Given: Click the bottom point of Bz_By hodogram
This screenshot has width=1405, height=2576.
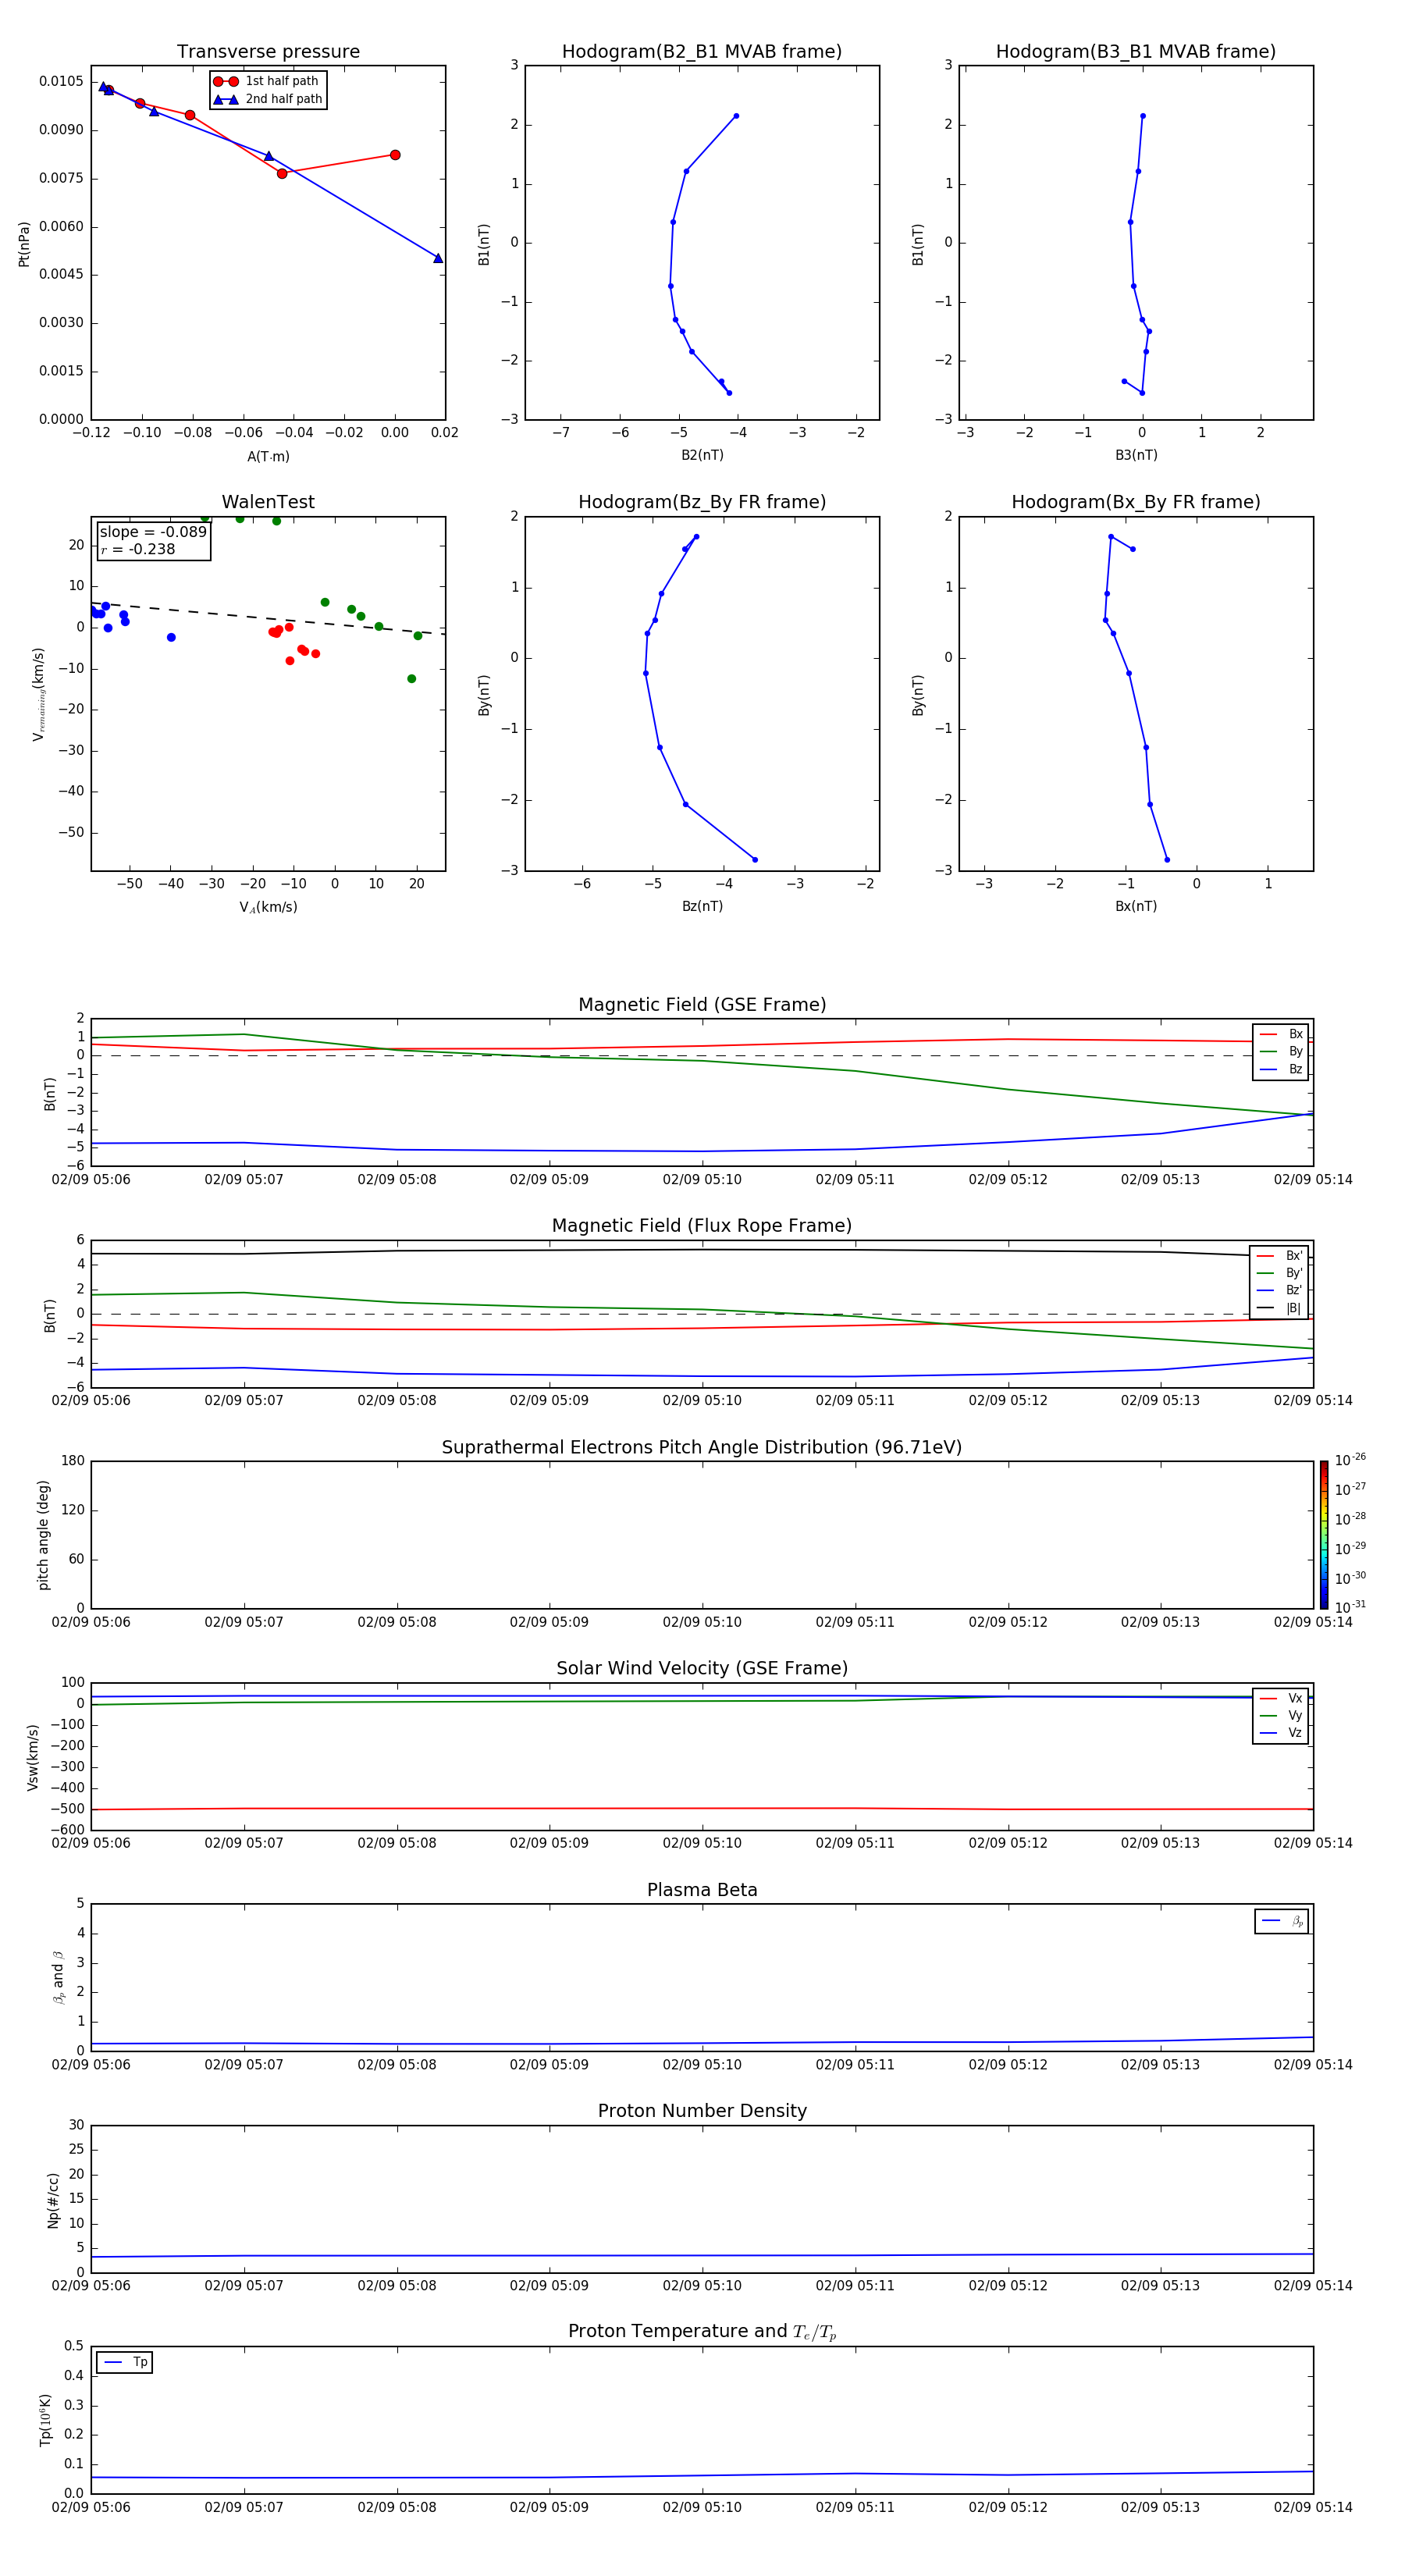Looking at the screenshot, I should (755, 860).
